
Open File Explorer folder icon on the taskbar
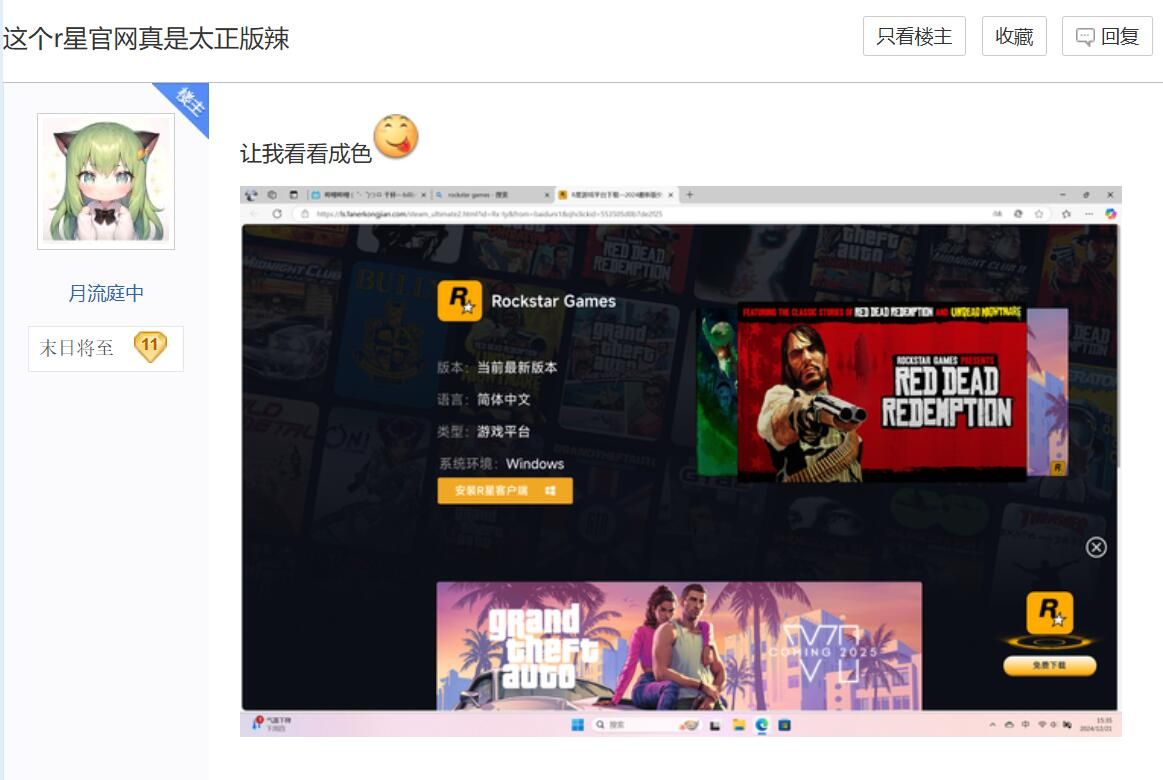tap(739, 724)
